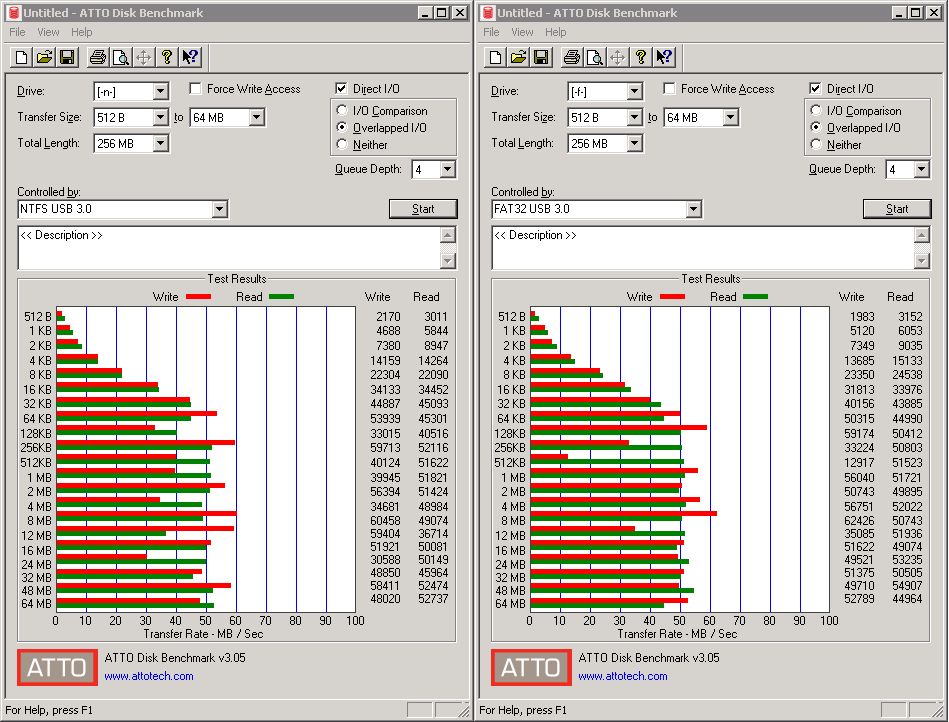Open Total Length 256 MB dropdown, left window
This screenshot has height=722, width=949.
(160, 143)
